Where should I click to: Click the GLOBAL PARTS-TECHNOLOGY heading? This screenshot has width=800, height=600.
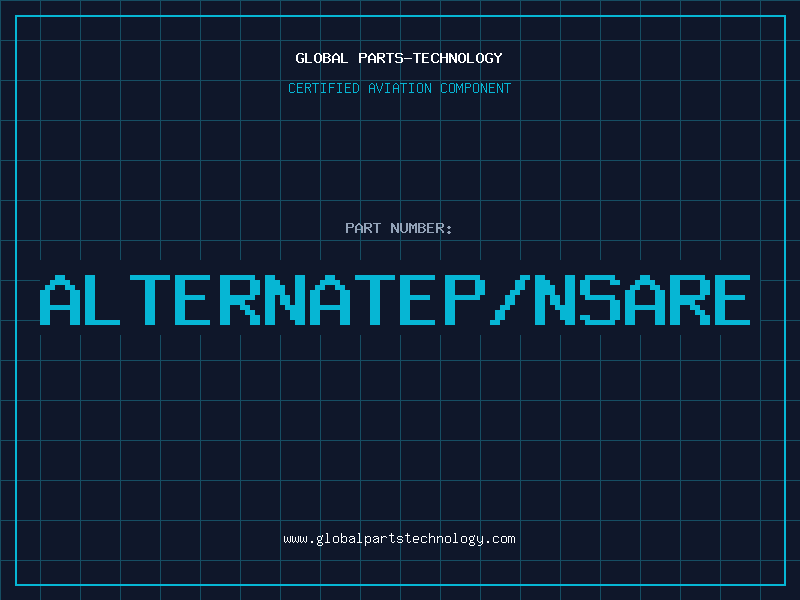[x=399, y=58]
